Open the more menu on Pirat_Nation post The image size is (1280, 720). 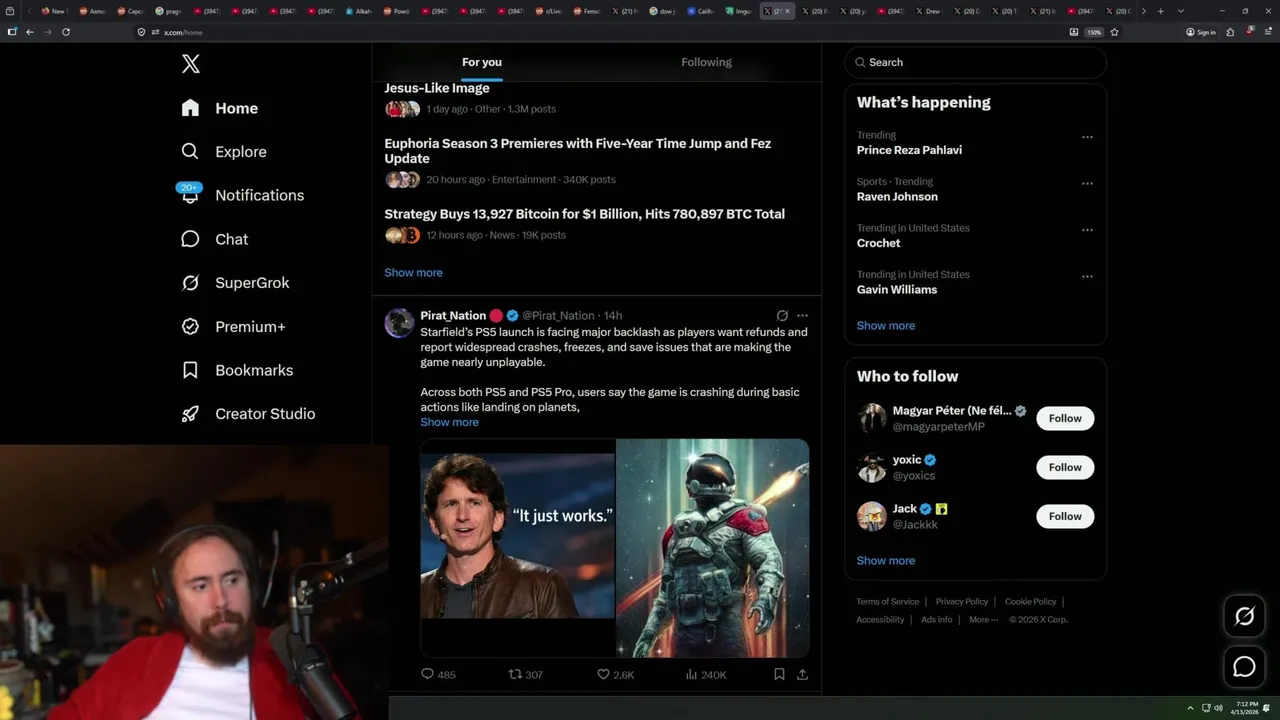pyautogui.click(x=802, y=315)
